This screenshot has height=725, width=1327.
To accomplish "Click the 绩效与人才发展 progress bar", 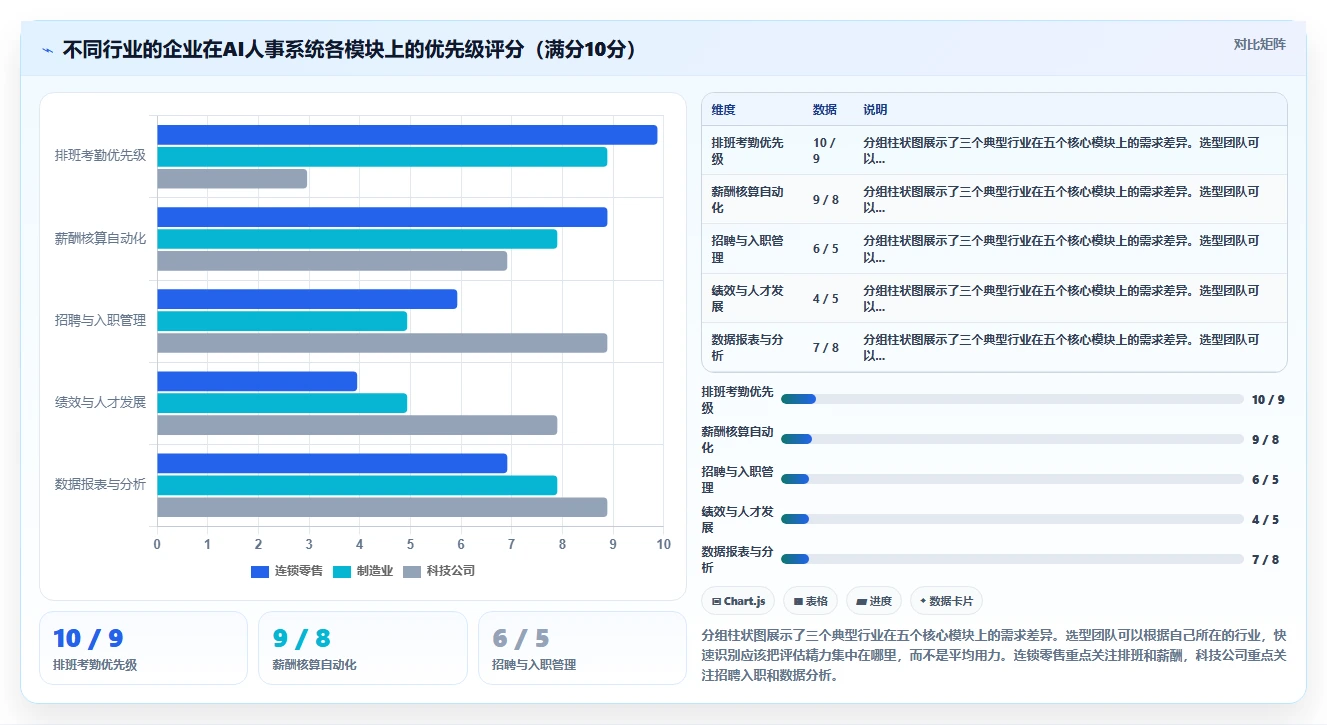I will tap(1012, 519).
